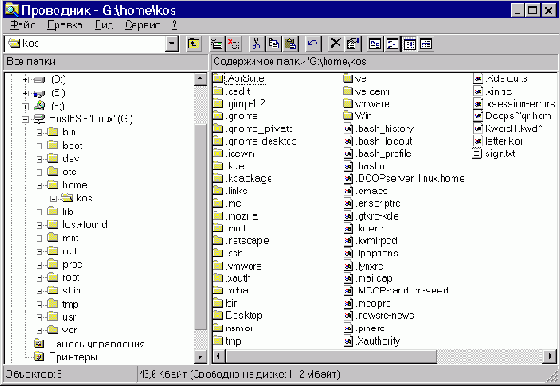The height and width of the screenshot is (386, 560).
Task: Select the .gnome folder icon
Action: (x=218, y=116)
